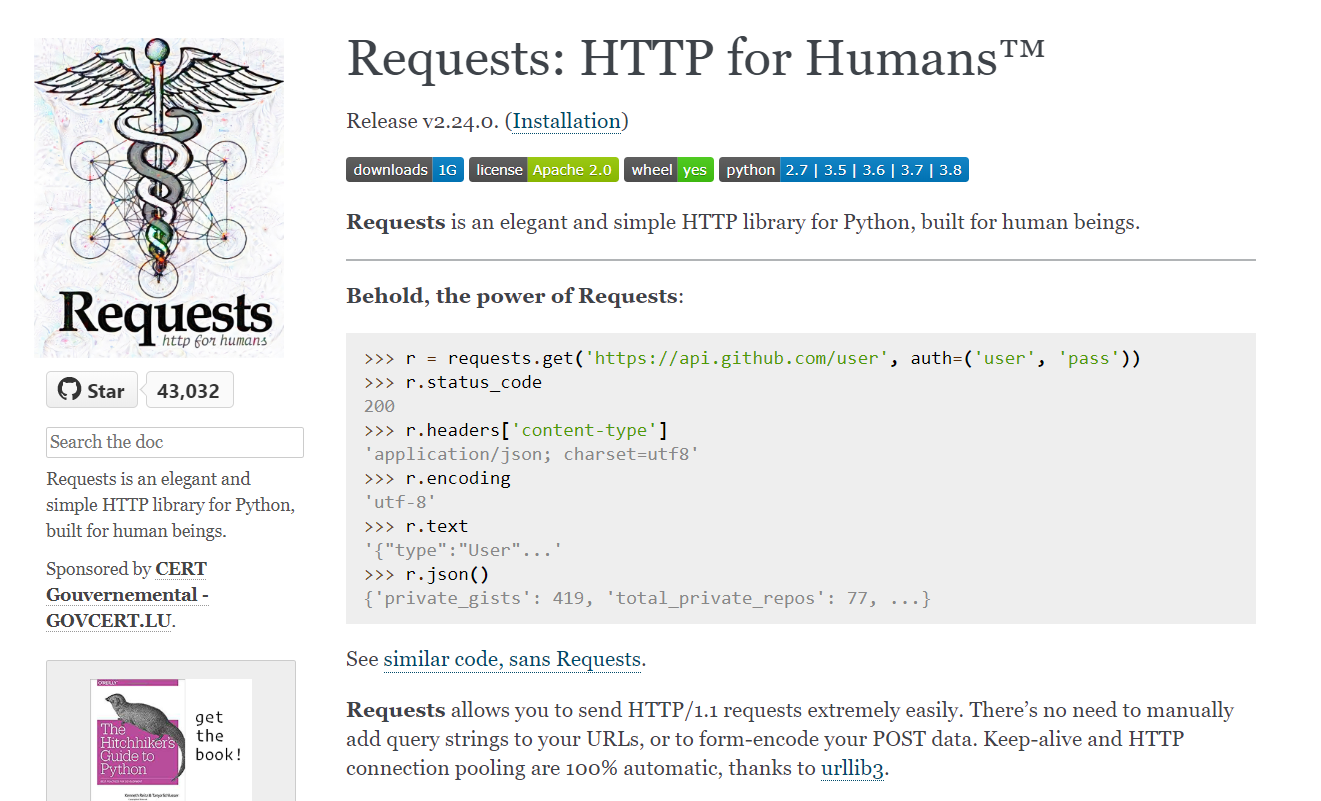Click the r.encoding code line
1321x801 pixels.
437,478
